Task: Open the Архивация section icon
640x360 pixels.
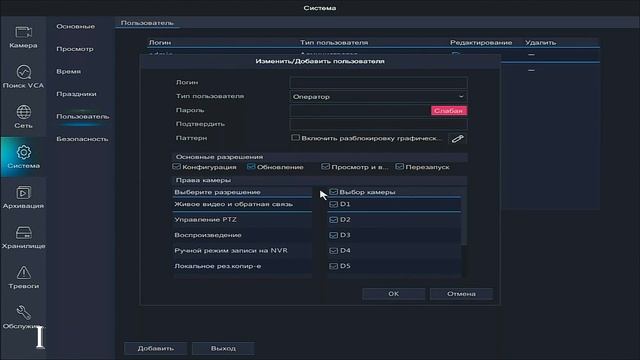Action: click(23, 192)
